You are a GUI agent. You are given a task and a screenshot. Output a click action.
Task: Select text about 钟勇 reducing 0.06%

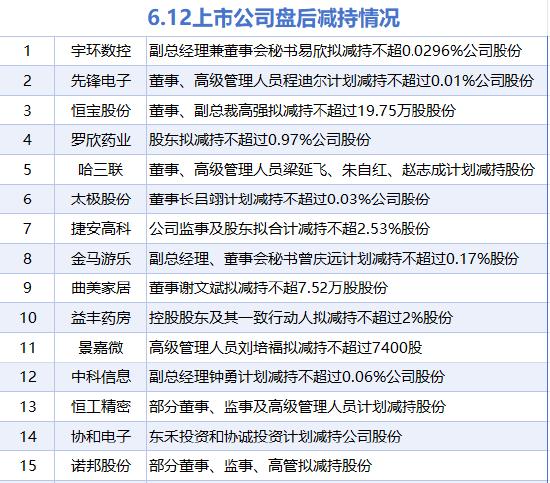pyautogui.click(x=297, y=377)
